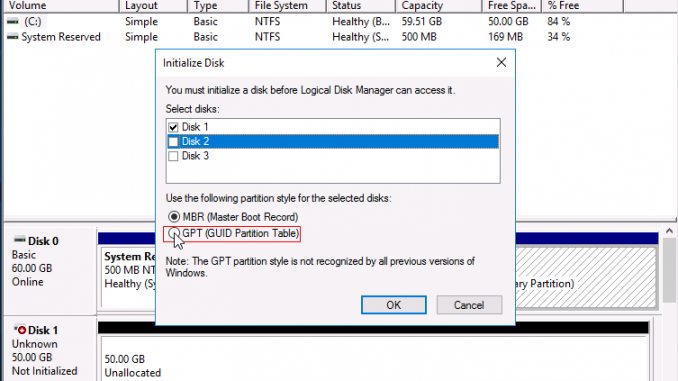Click the disk pane scrollbar up arrow
The height and width of the screenshot is (381, 678).
[669, 231]
